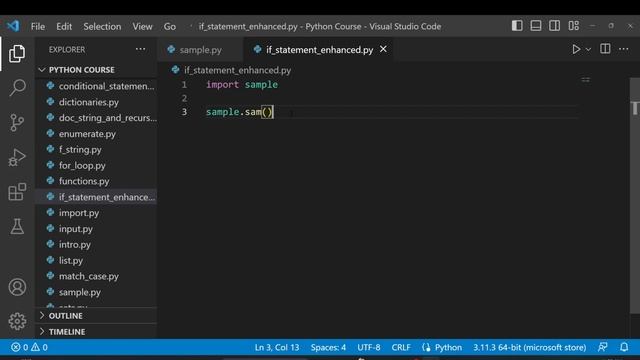Open input.py in explorer
The image size is (640, 360).
[96, 229]
